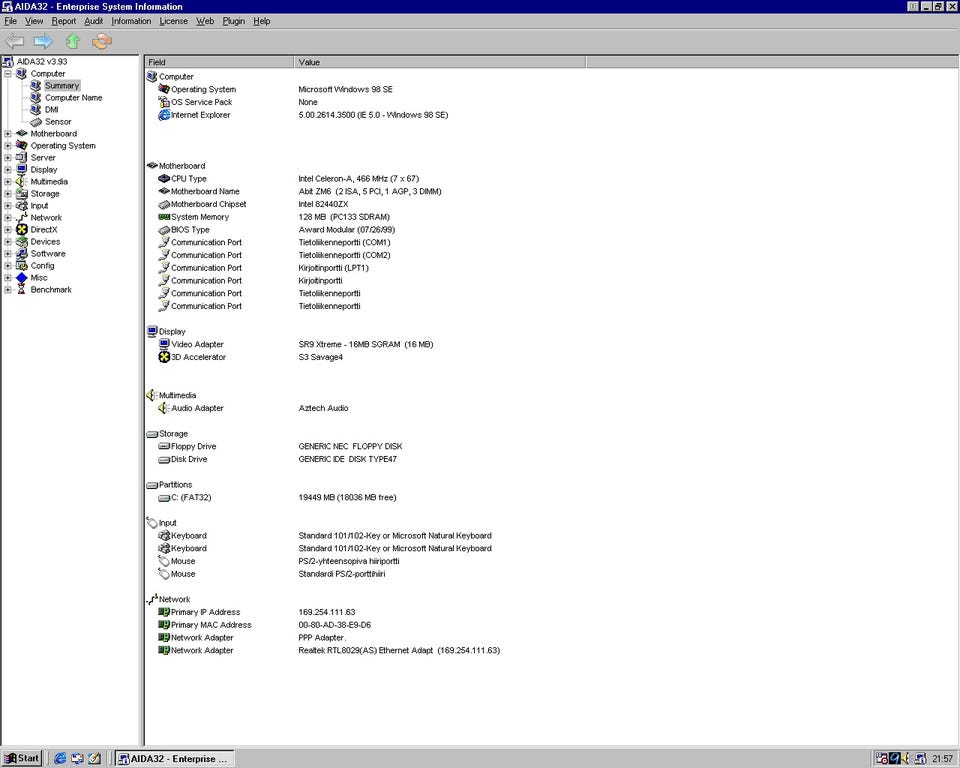
Task: Click the Config icon in the tree
Action: [21, 266]
